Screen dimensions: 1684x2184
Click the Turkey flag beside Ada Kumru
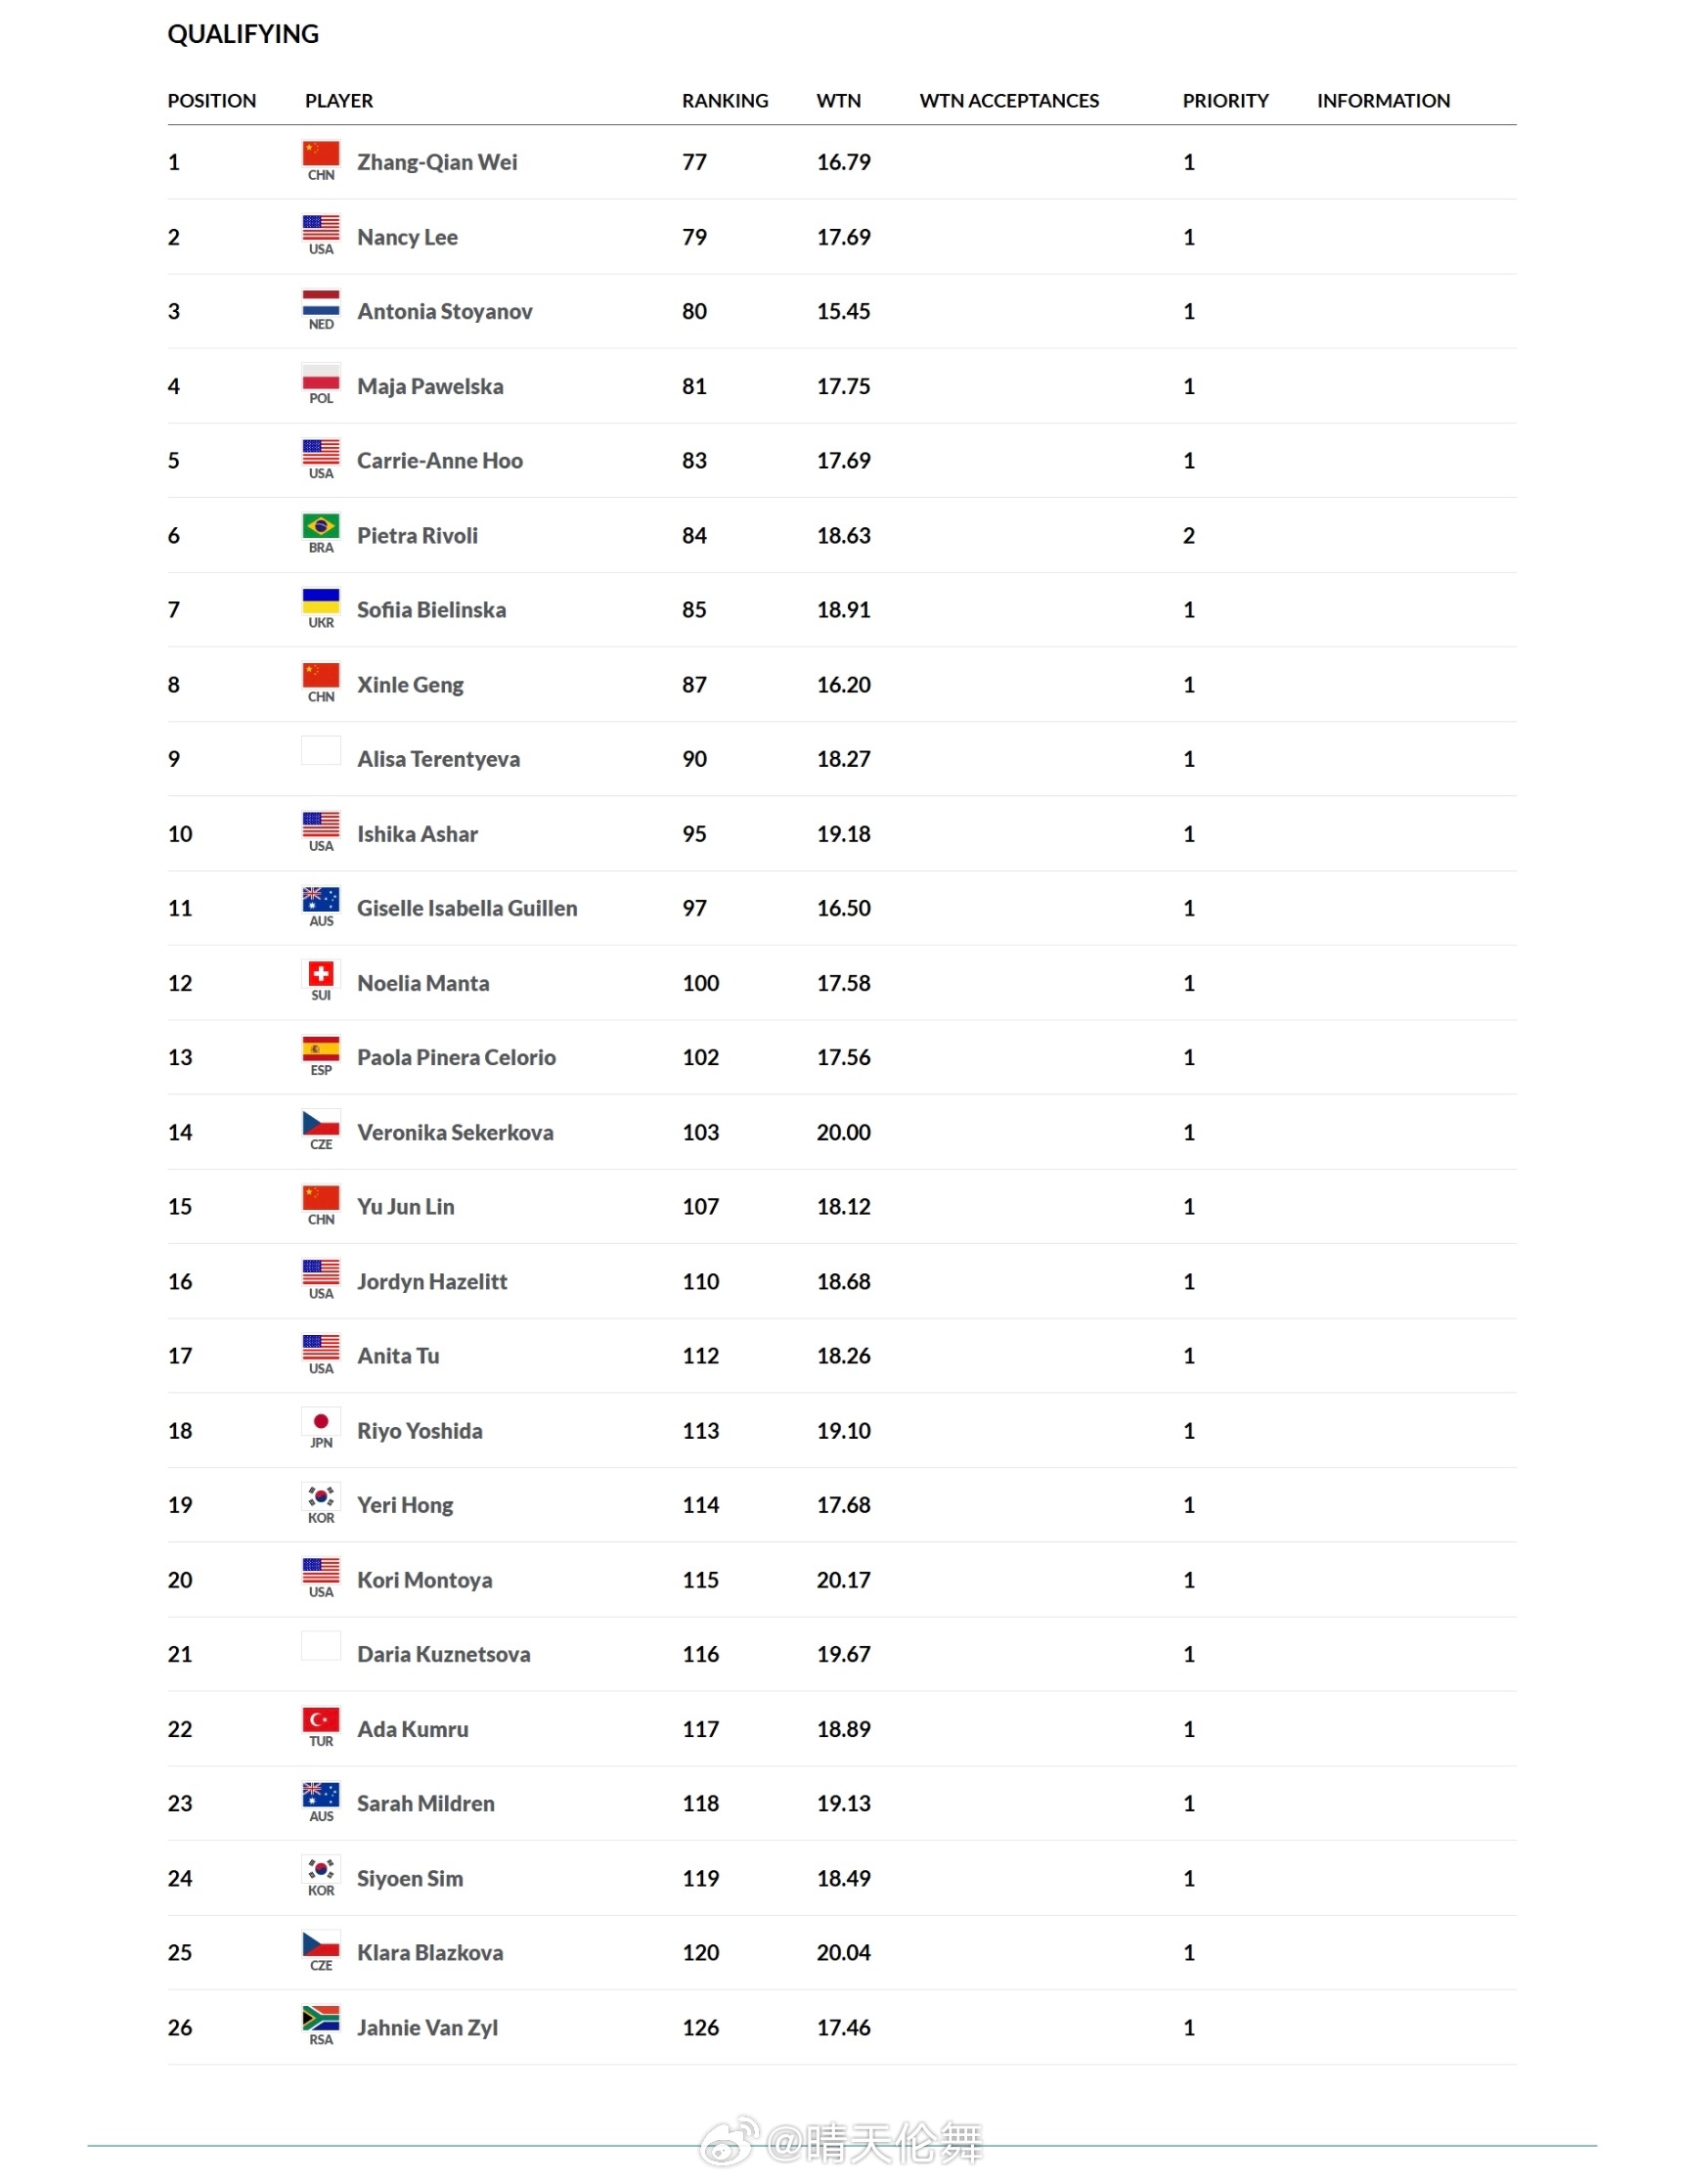click(x=321, y=1720)
